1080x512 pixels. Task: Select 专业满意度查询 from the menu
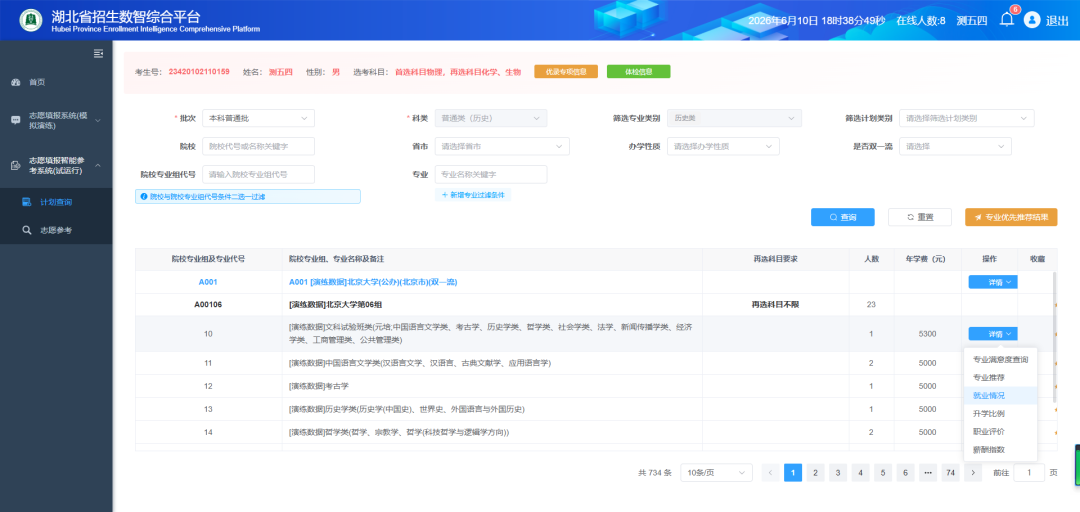tap(1000, 360)
